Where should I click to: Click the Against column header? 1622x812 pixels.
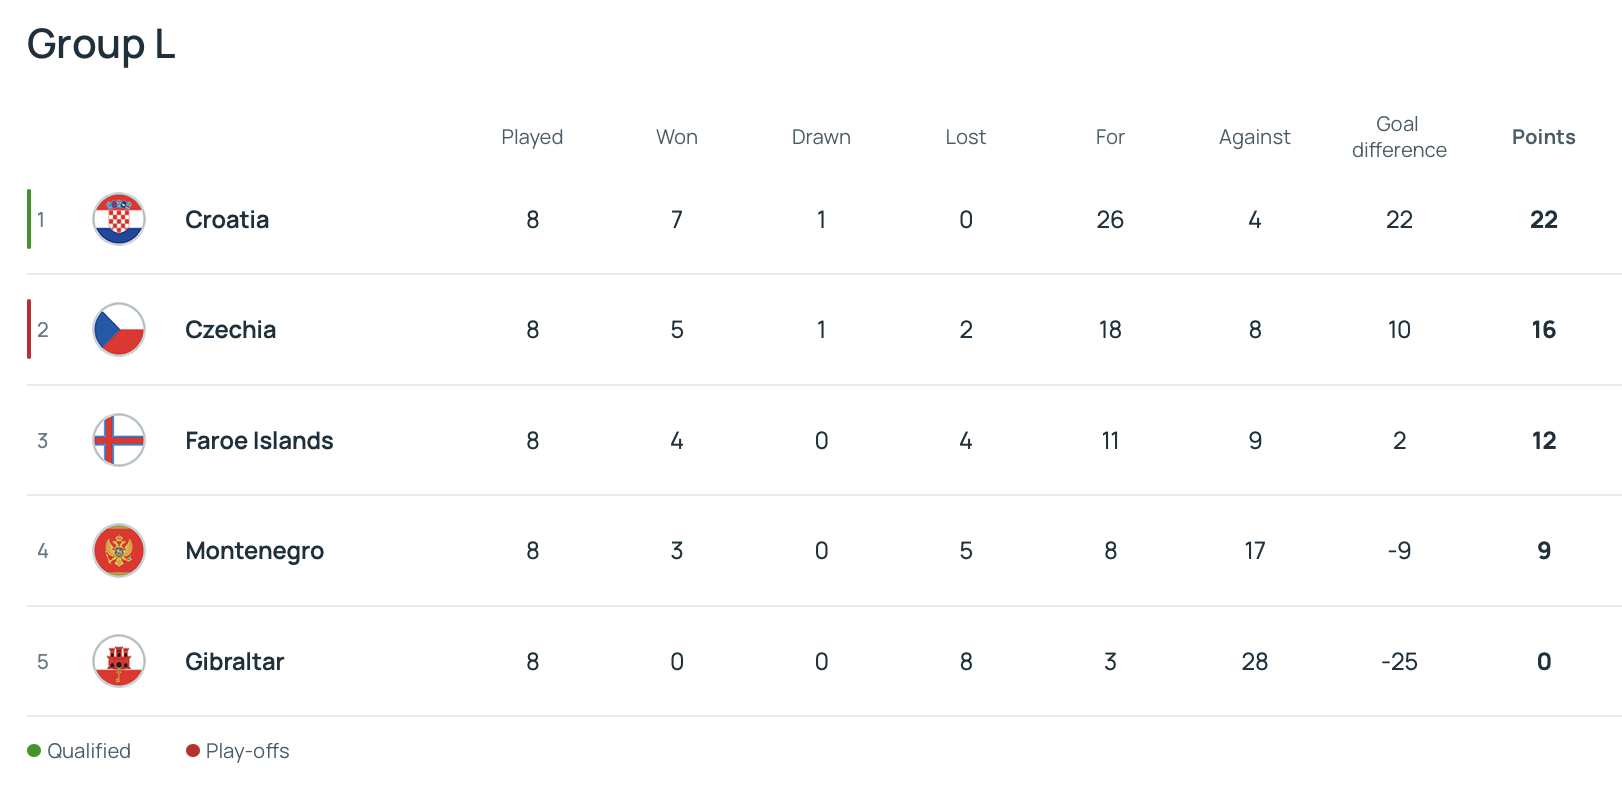1254,137
